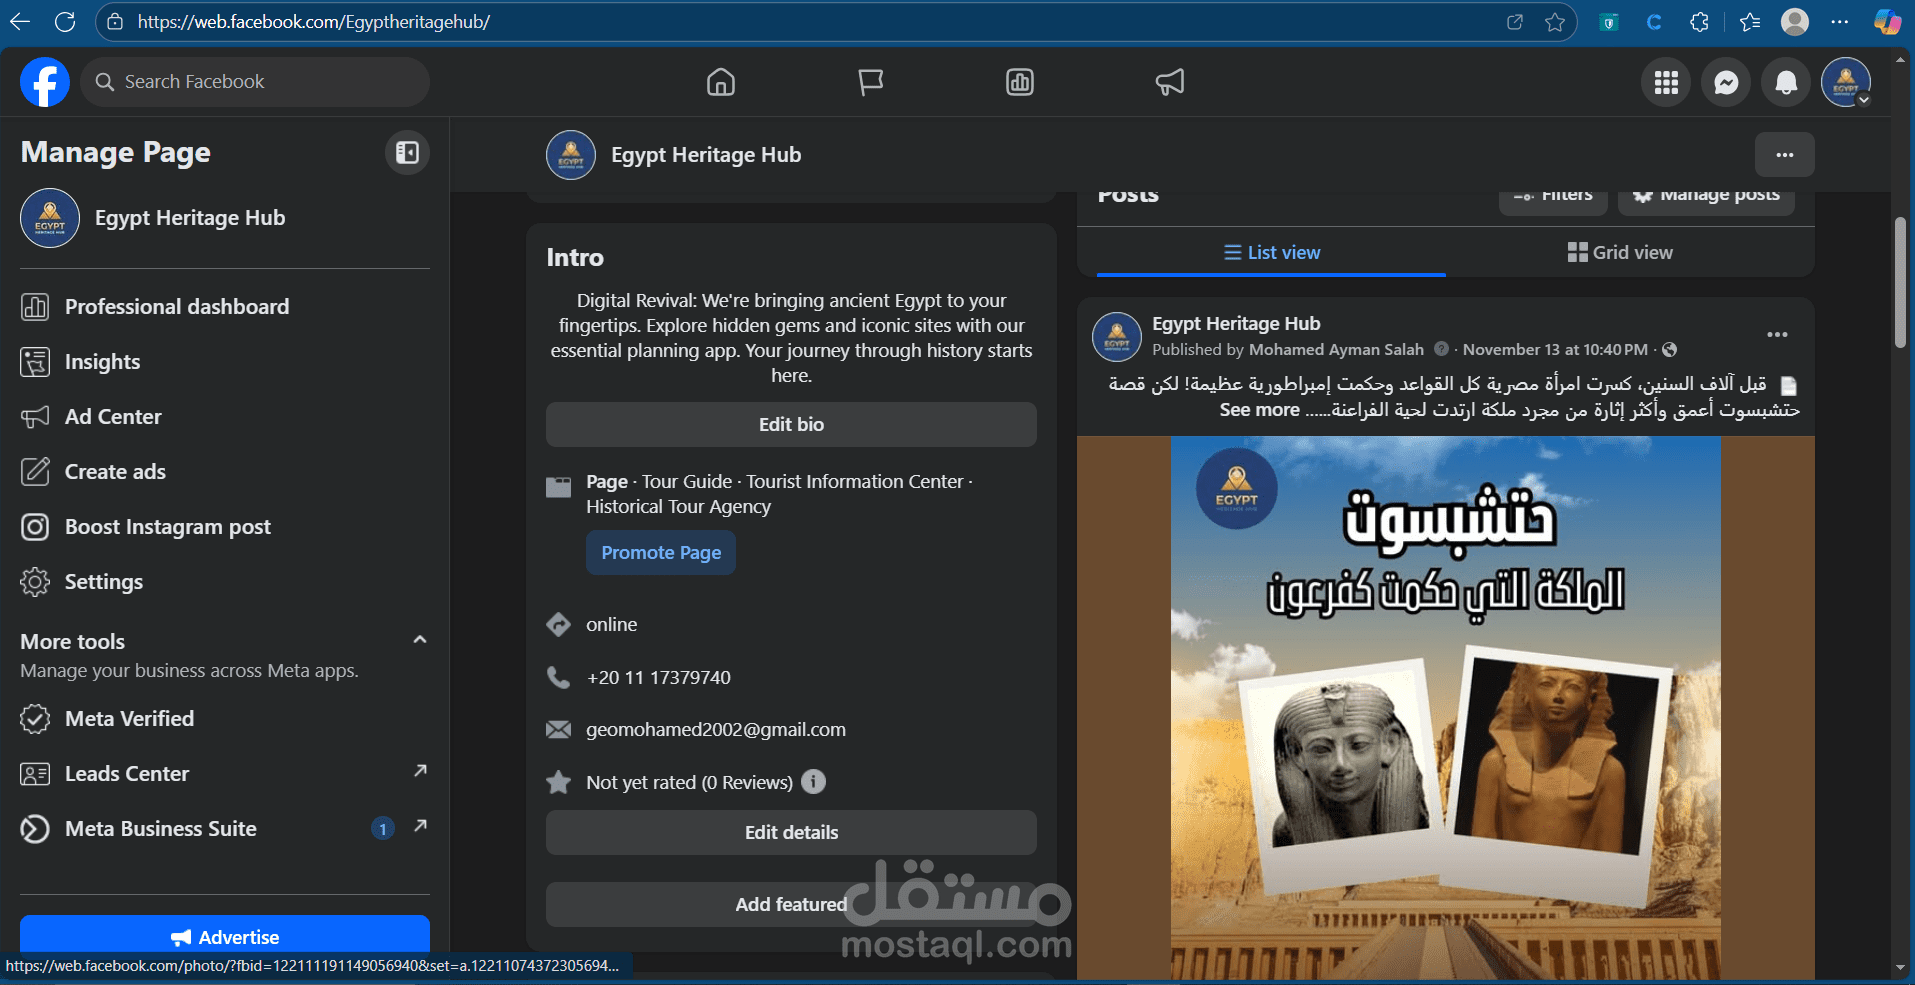
Task: Click Promote Page button
Action: [x=661, y=553]
